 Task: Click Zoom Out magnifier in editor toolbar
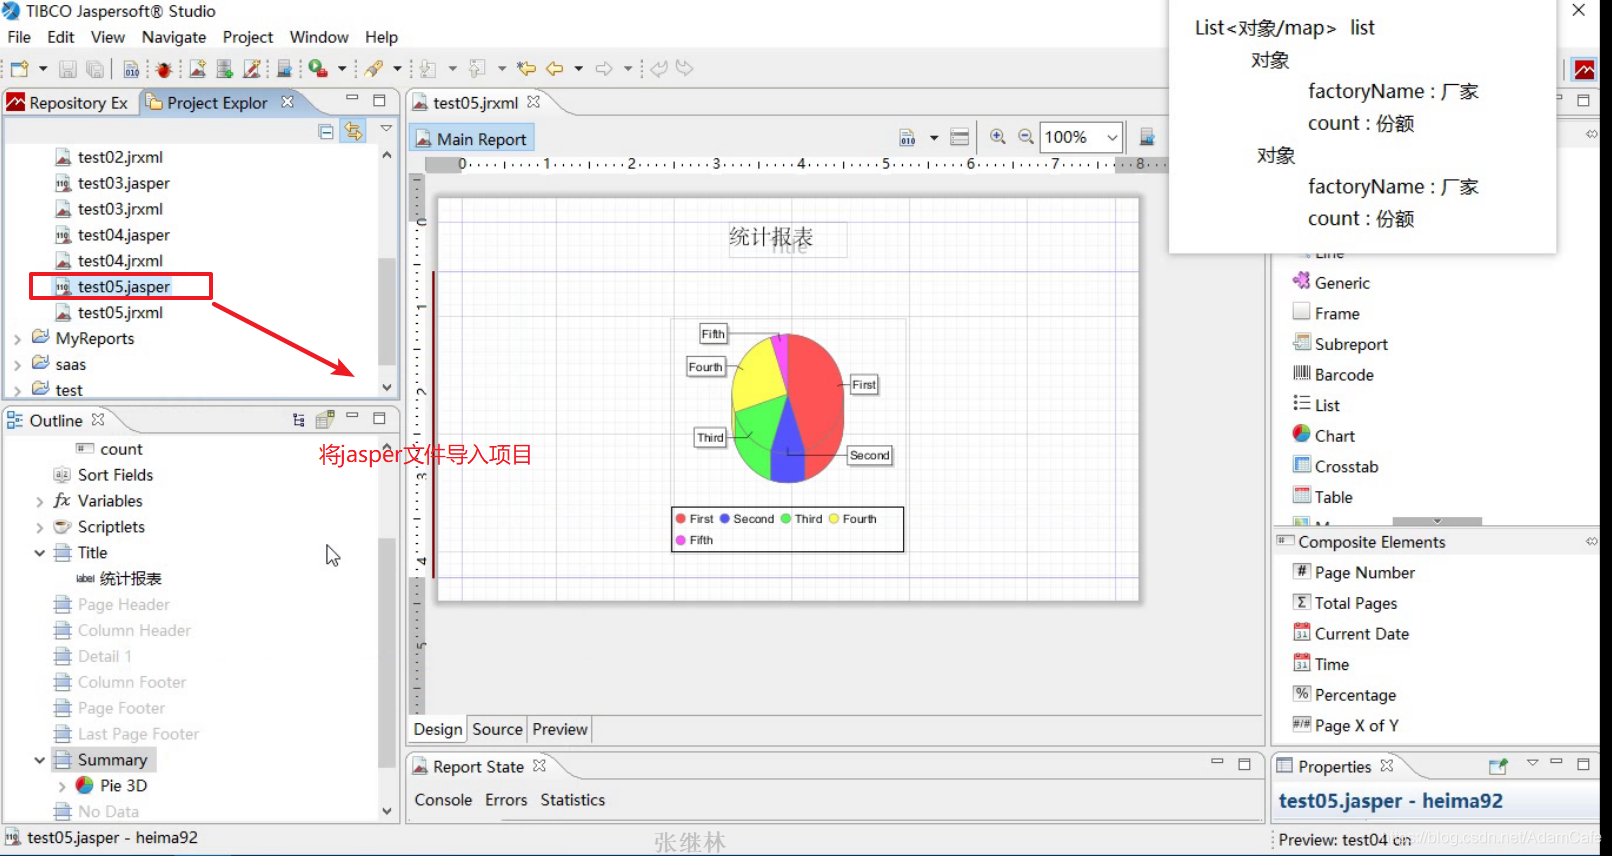[1026, 137]
